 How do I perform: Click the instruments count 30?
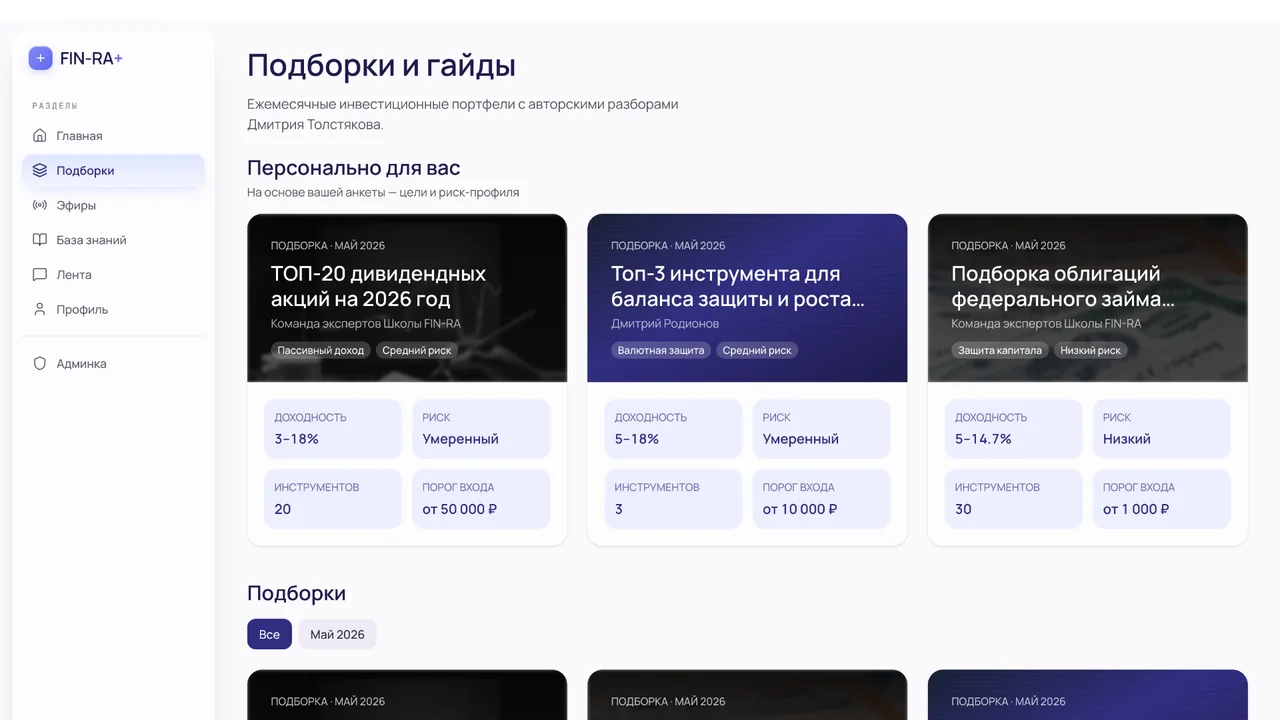pyautogui.click(x=963, y=509)
